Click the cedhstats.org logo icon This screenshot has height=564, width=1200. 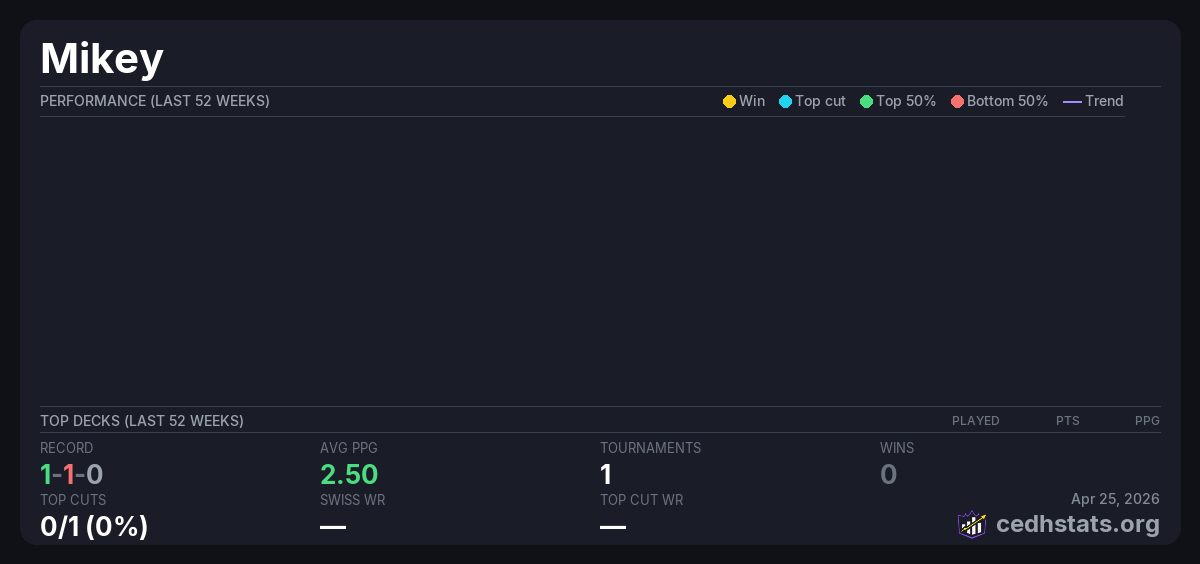coord(972,524)
